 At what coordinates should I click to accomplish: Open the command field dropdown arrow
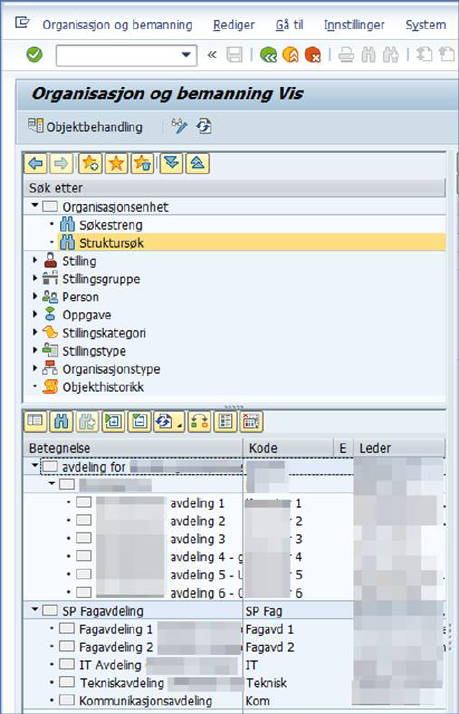(x=186, y=55)
